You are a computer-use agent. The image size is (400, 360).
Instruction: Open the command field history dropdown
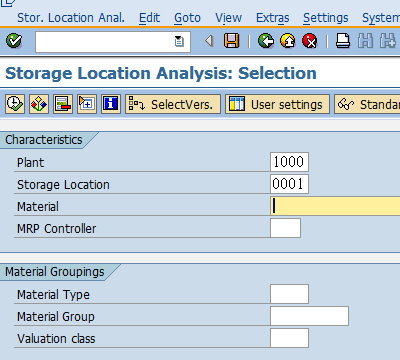coord(179,41)
